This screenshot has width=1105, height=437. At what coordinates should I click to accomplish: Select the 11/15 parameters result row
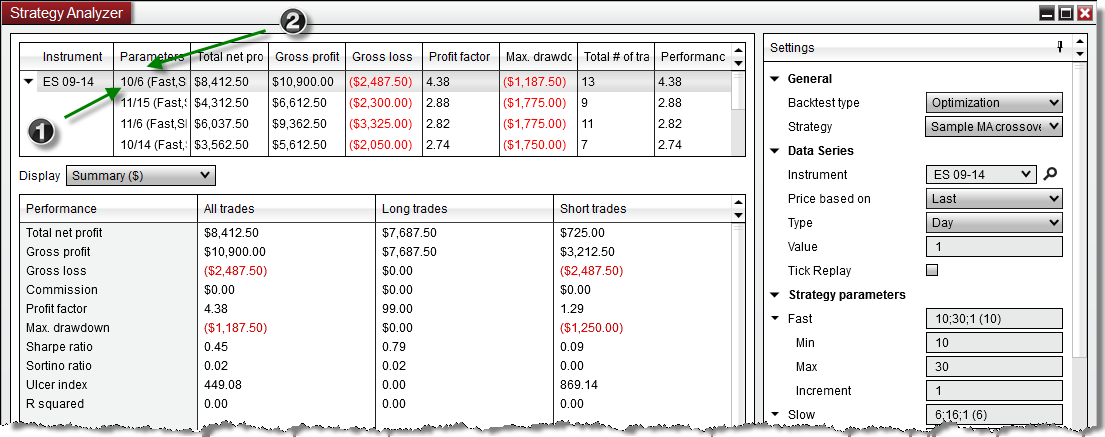[x=152, y=102]
